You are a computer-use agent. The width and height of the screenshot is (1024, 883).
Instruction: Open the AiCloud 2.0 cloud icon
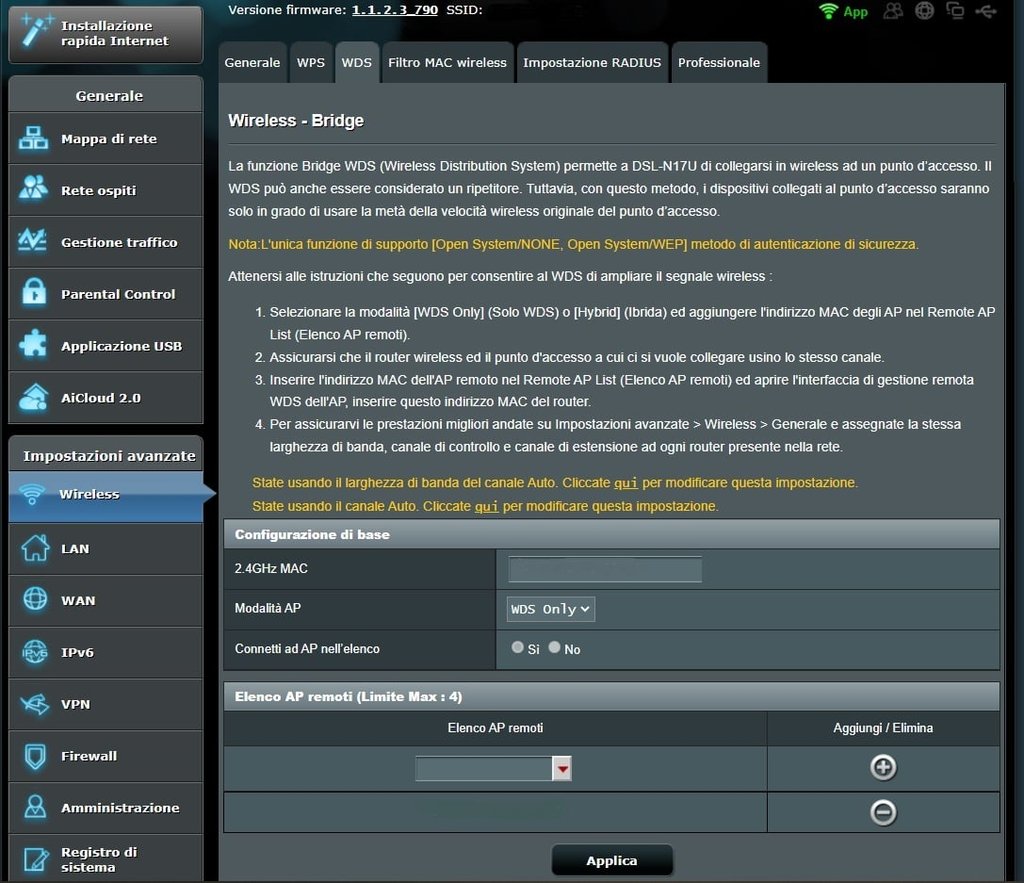(33, 397)
